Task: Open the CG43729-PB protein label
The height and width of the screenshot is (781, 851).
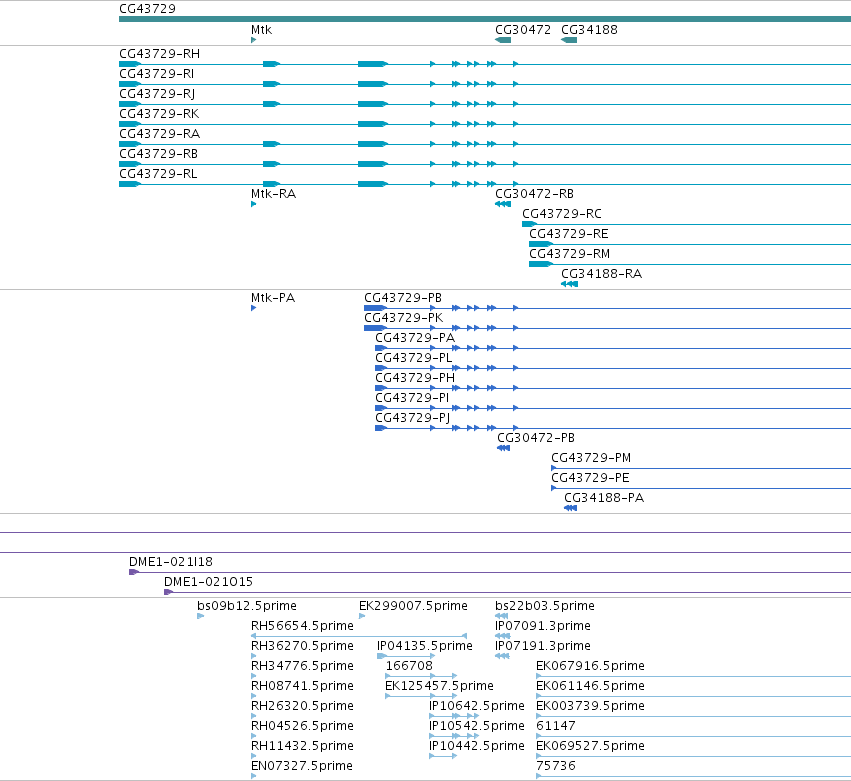Action: tap(403, 299)
